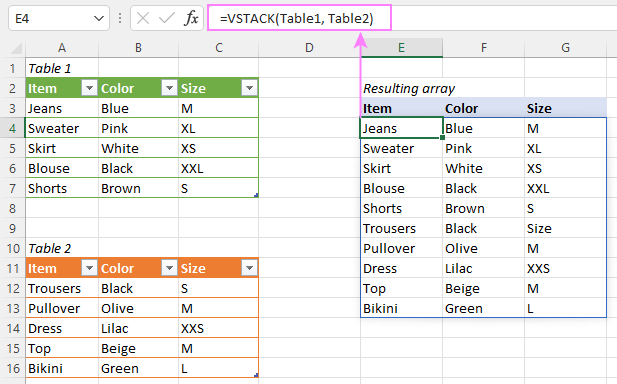Screen dimensions: 617x384
Task: Click the Insert Function fx icon
Action: click(x=191, y=18)
